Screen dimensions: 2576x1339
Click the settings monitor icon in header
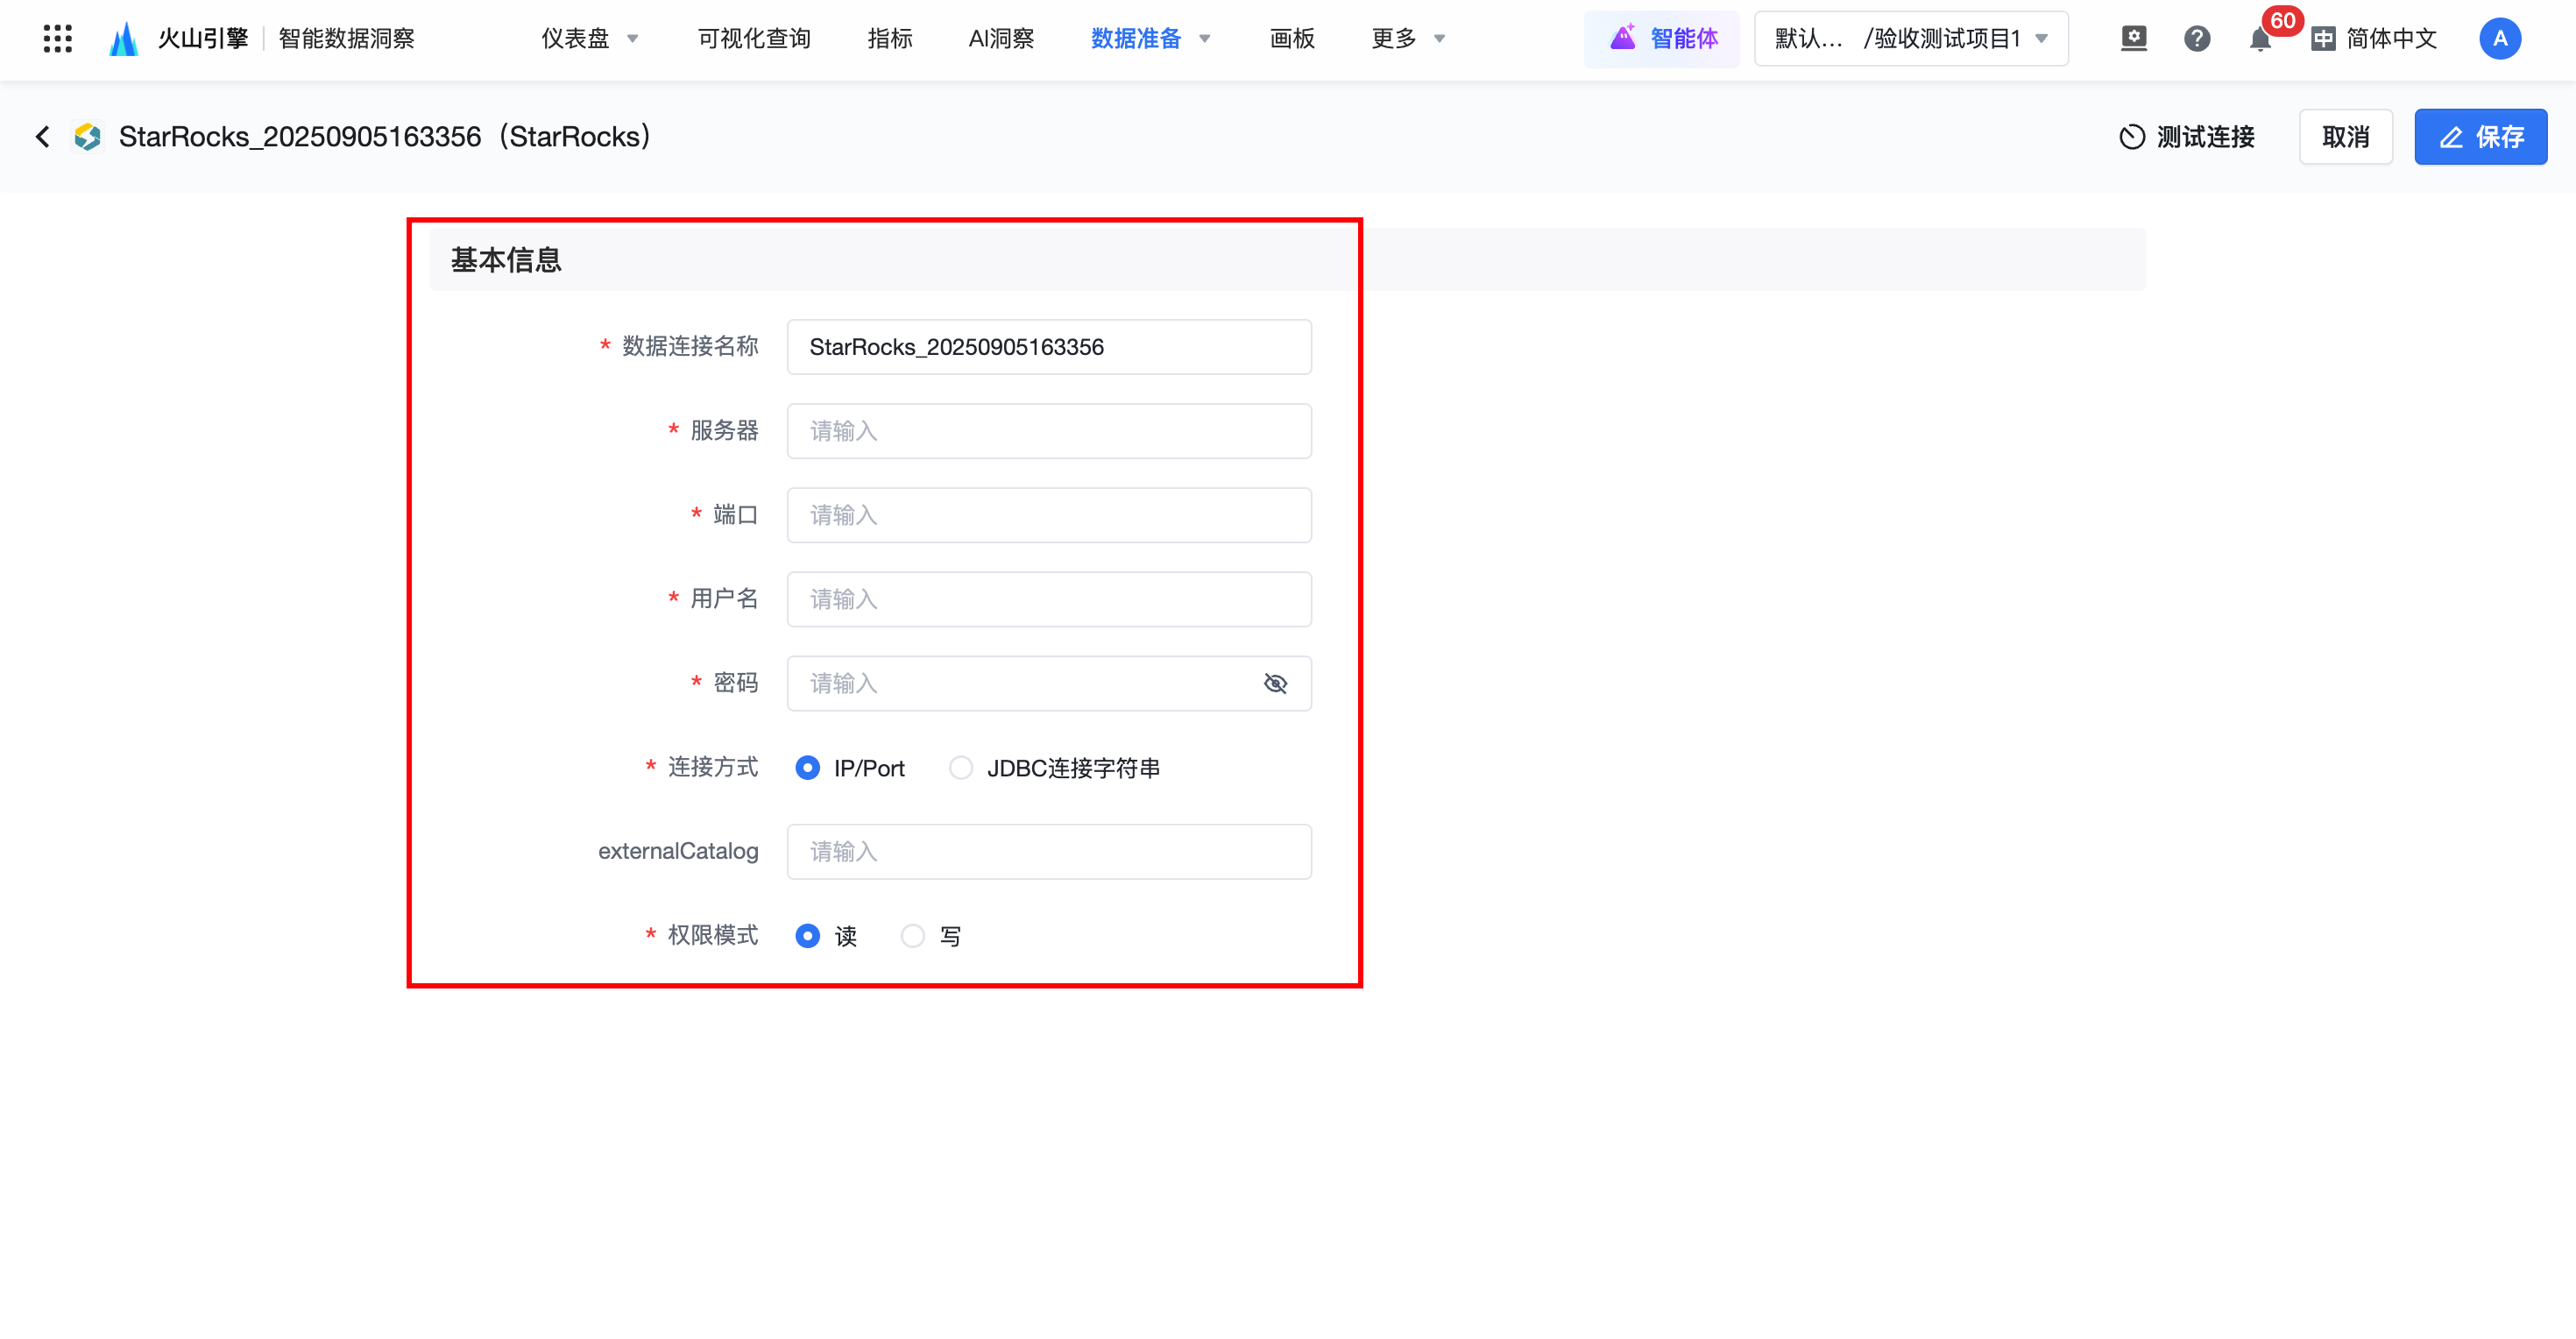pyautogui.click(x=2133, y=39)
